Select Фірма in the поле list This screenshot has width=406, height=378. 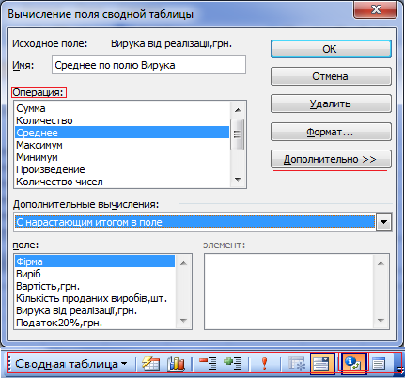click(95, 262)
